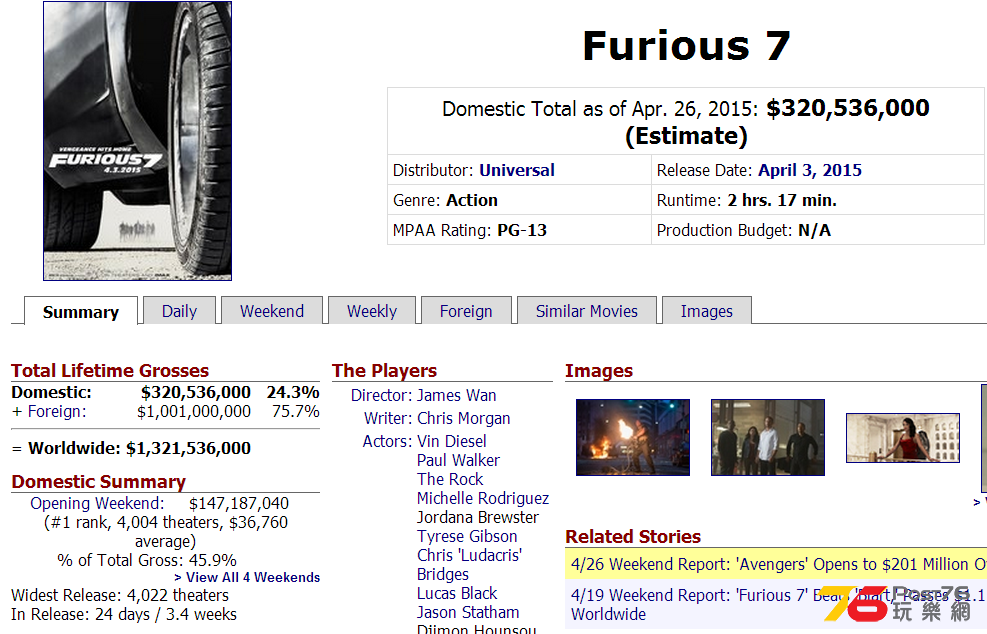Expand View All 4 Weekends link
This screenshot has height=634, width=987.
coord(247,577)
